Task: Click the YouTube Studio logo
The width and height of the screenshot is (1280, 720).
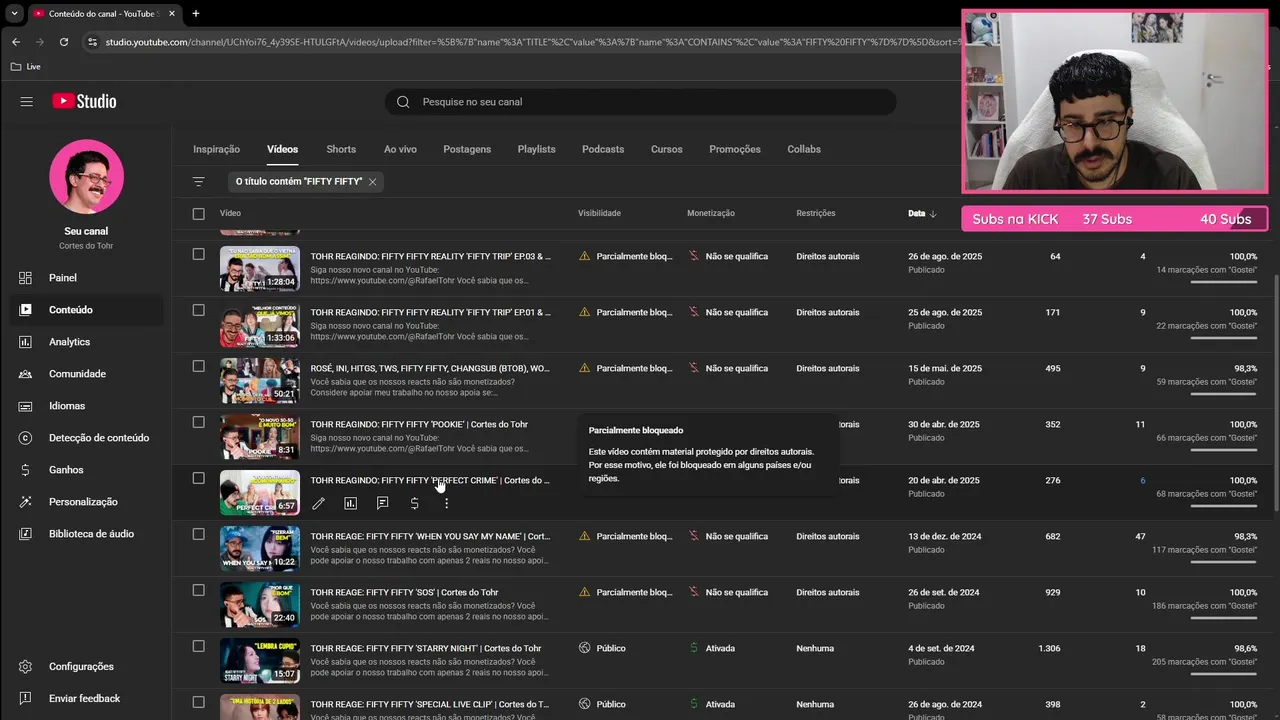Action: coord(84,102)
